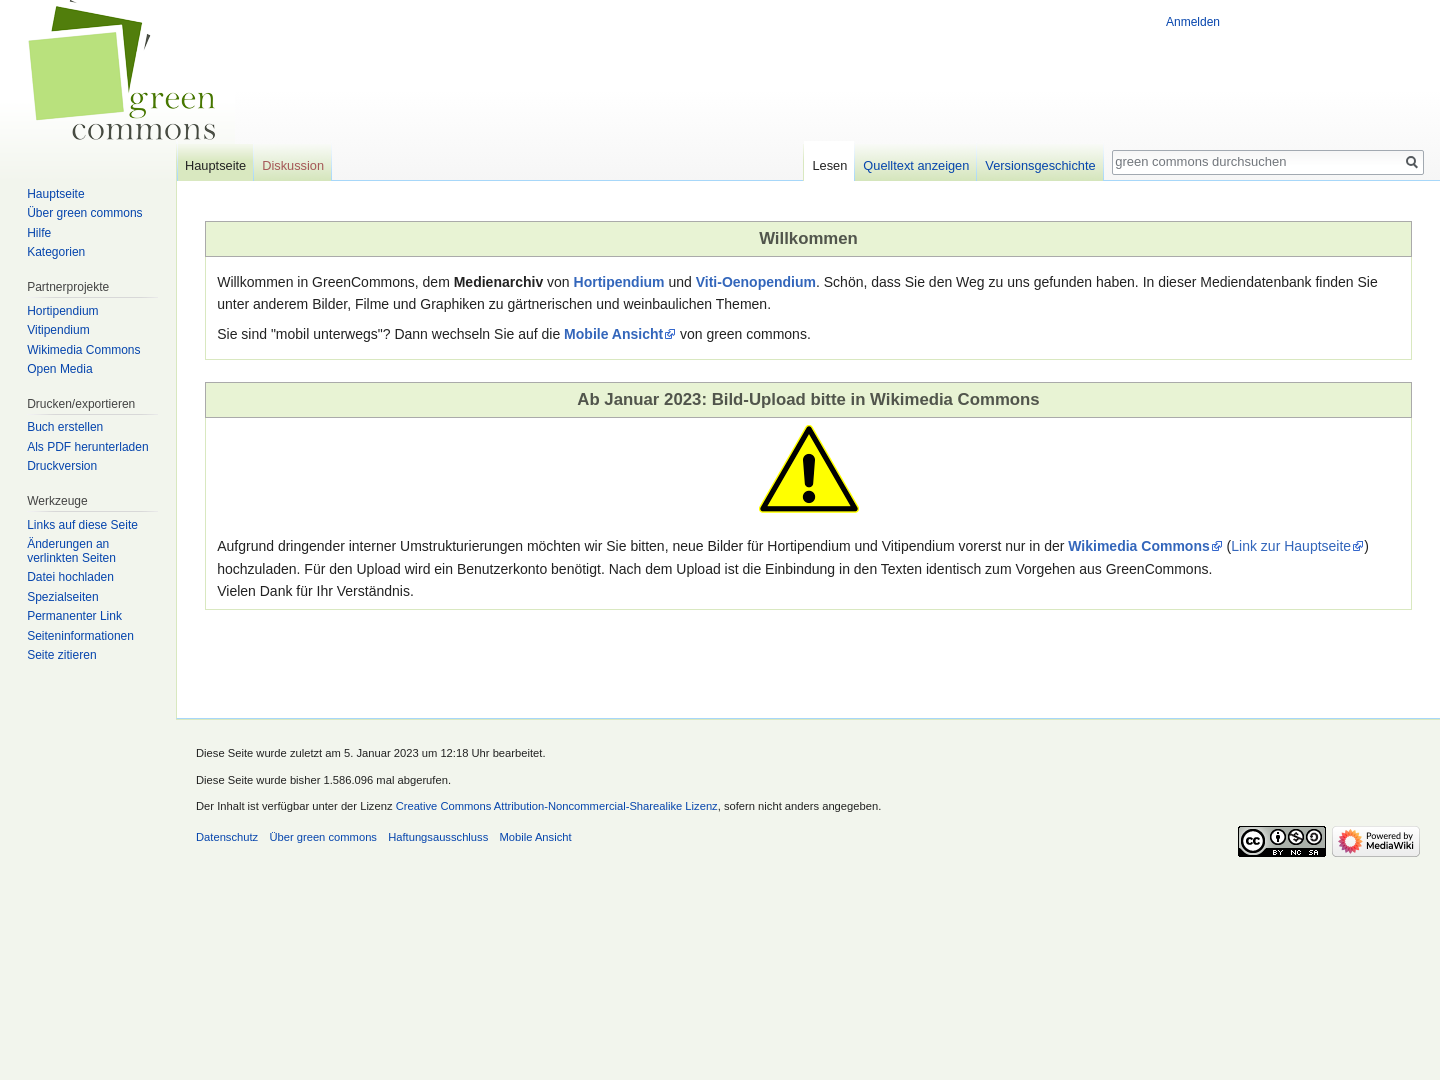The height and width of the screenshot is (1080, 1440).
Task: Open the Versionsgeschichte tab
Action: [x=1040, y=166]
